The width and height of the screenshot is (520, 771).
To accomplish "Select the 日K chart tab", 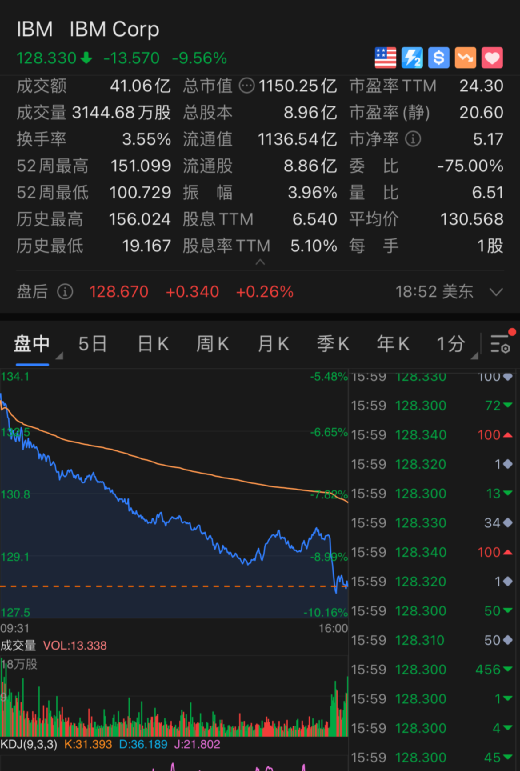I will pyautogui.click(x=153, y=344).
